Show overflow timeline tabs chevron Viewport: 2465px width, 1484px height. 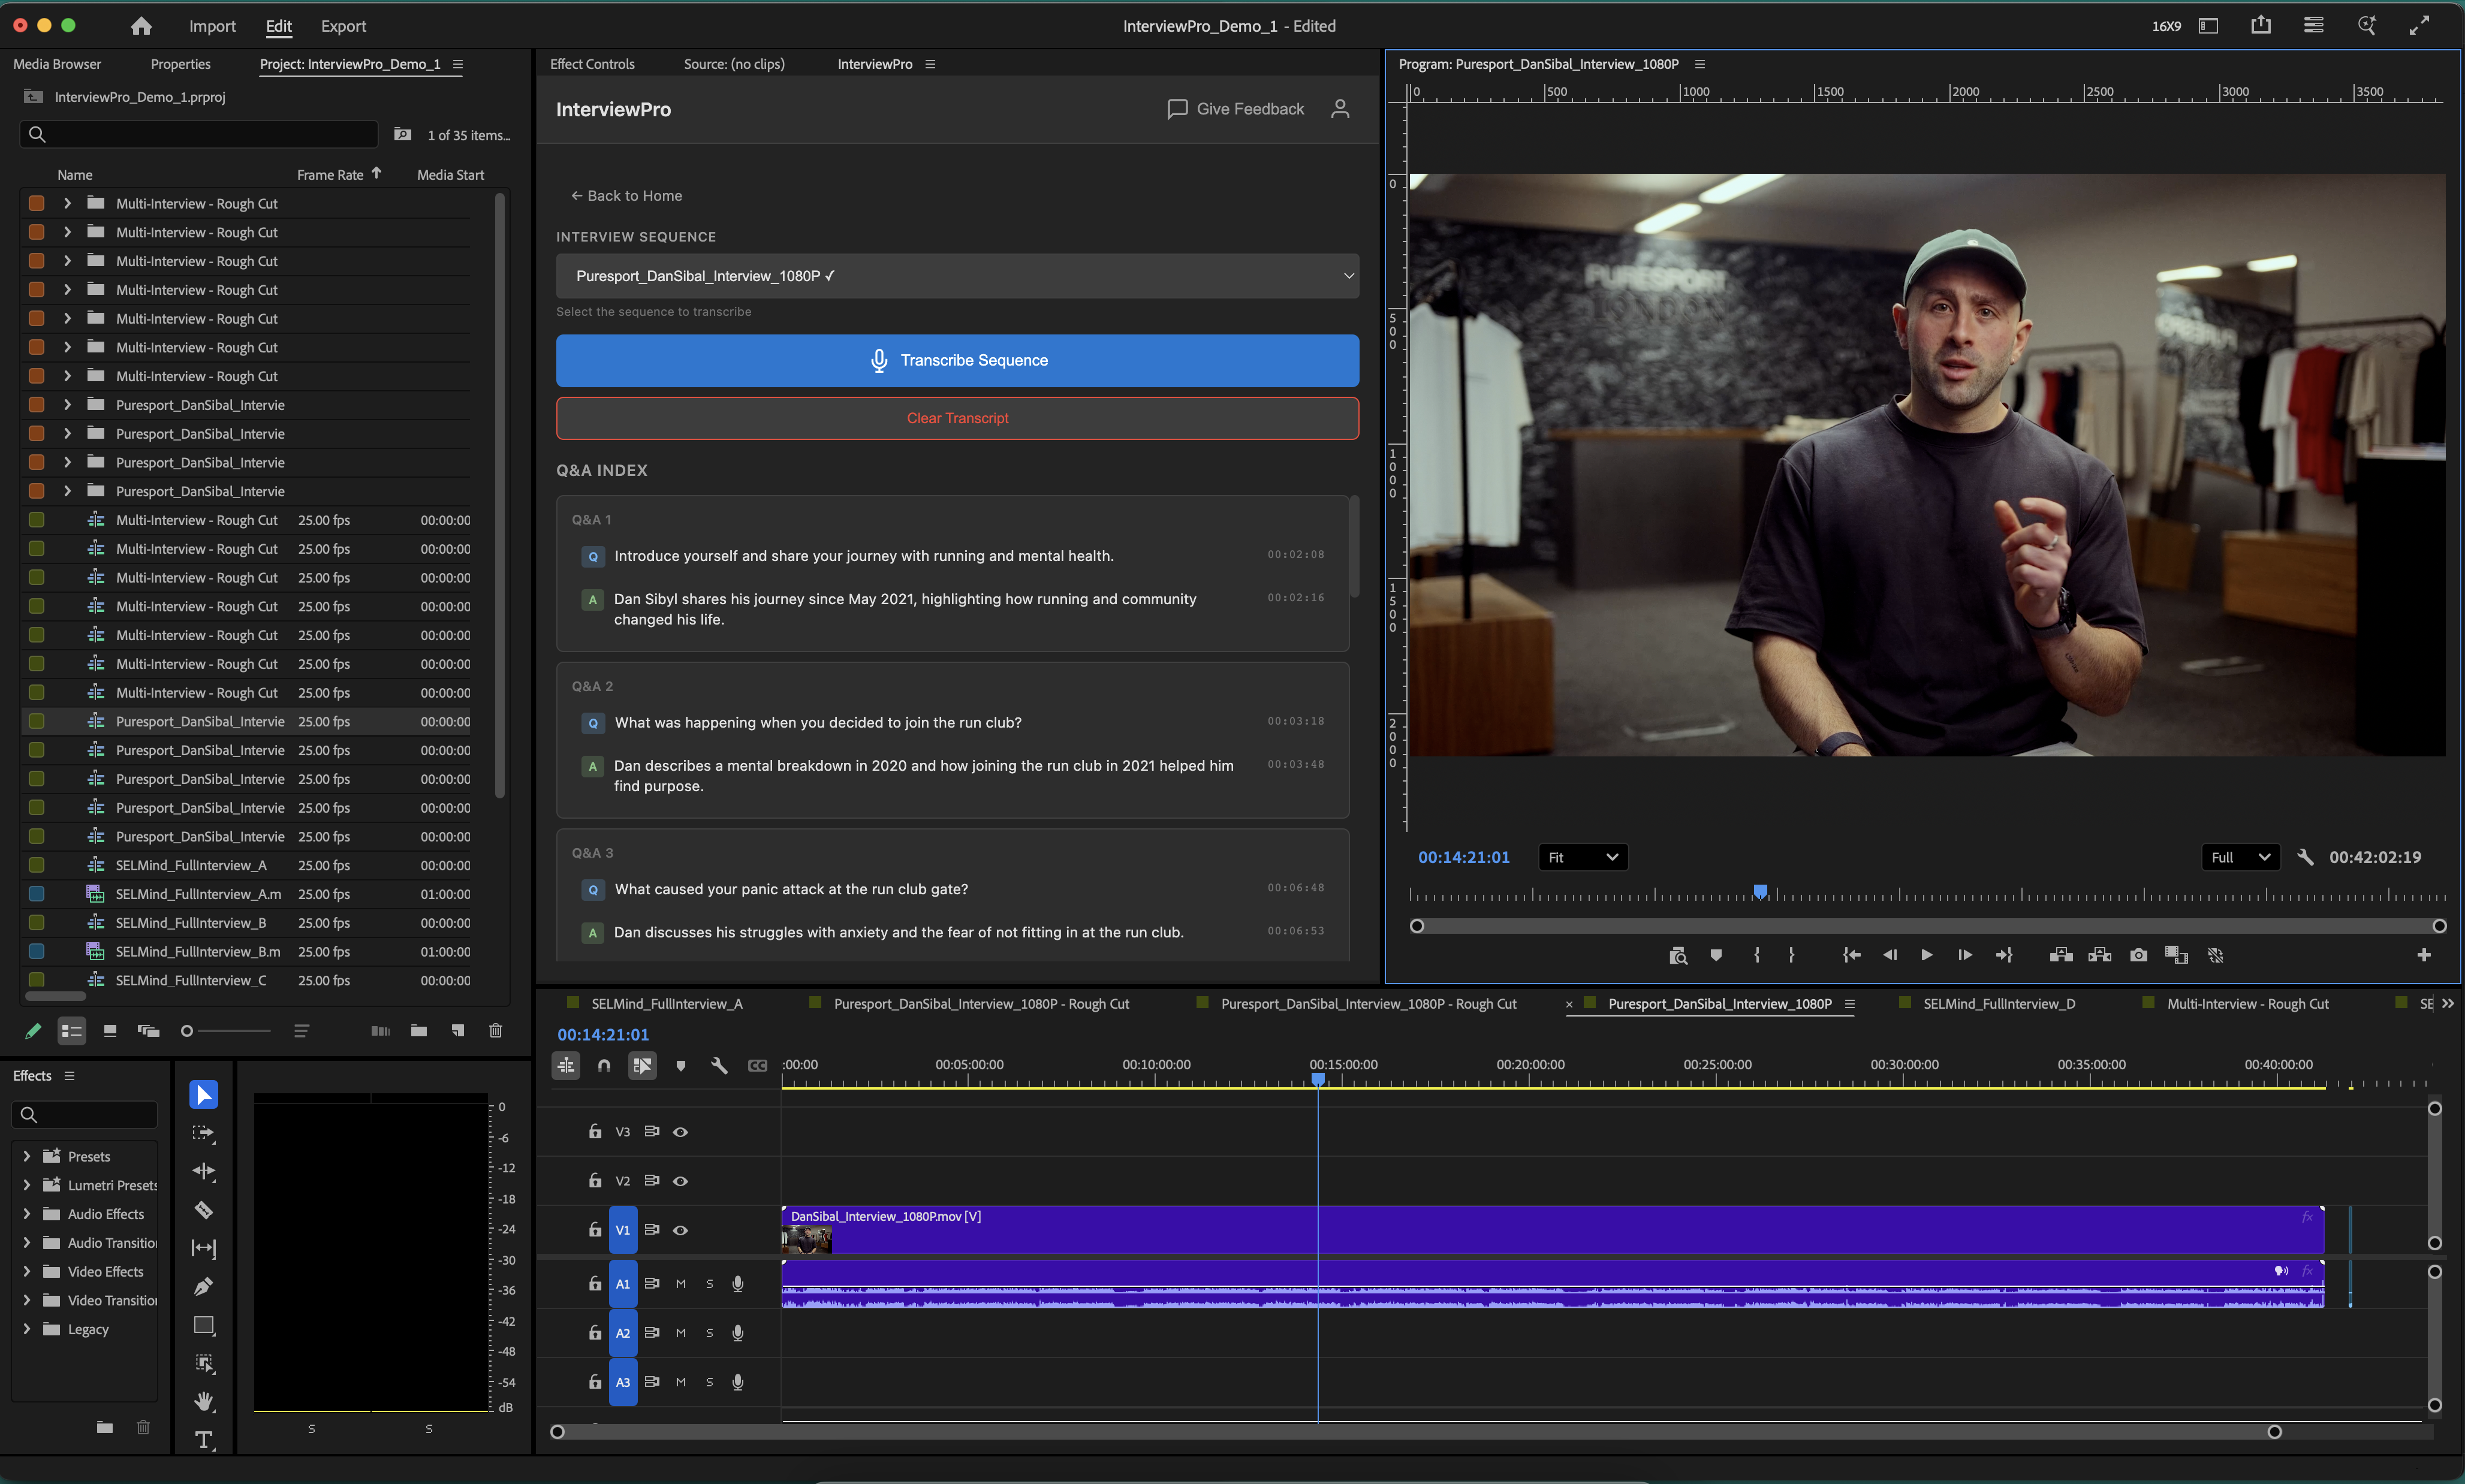tap(2447, 1004)
